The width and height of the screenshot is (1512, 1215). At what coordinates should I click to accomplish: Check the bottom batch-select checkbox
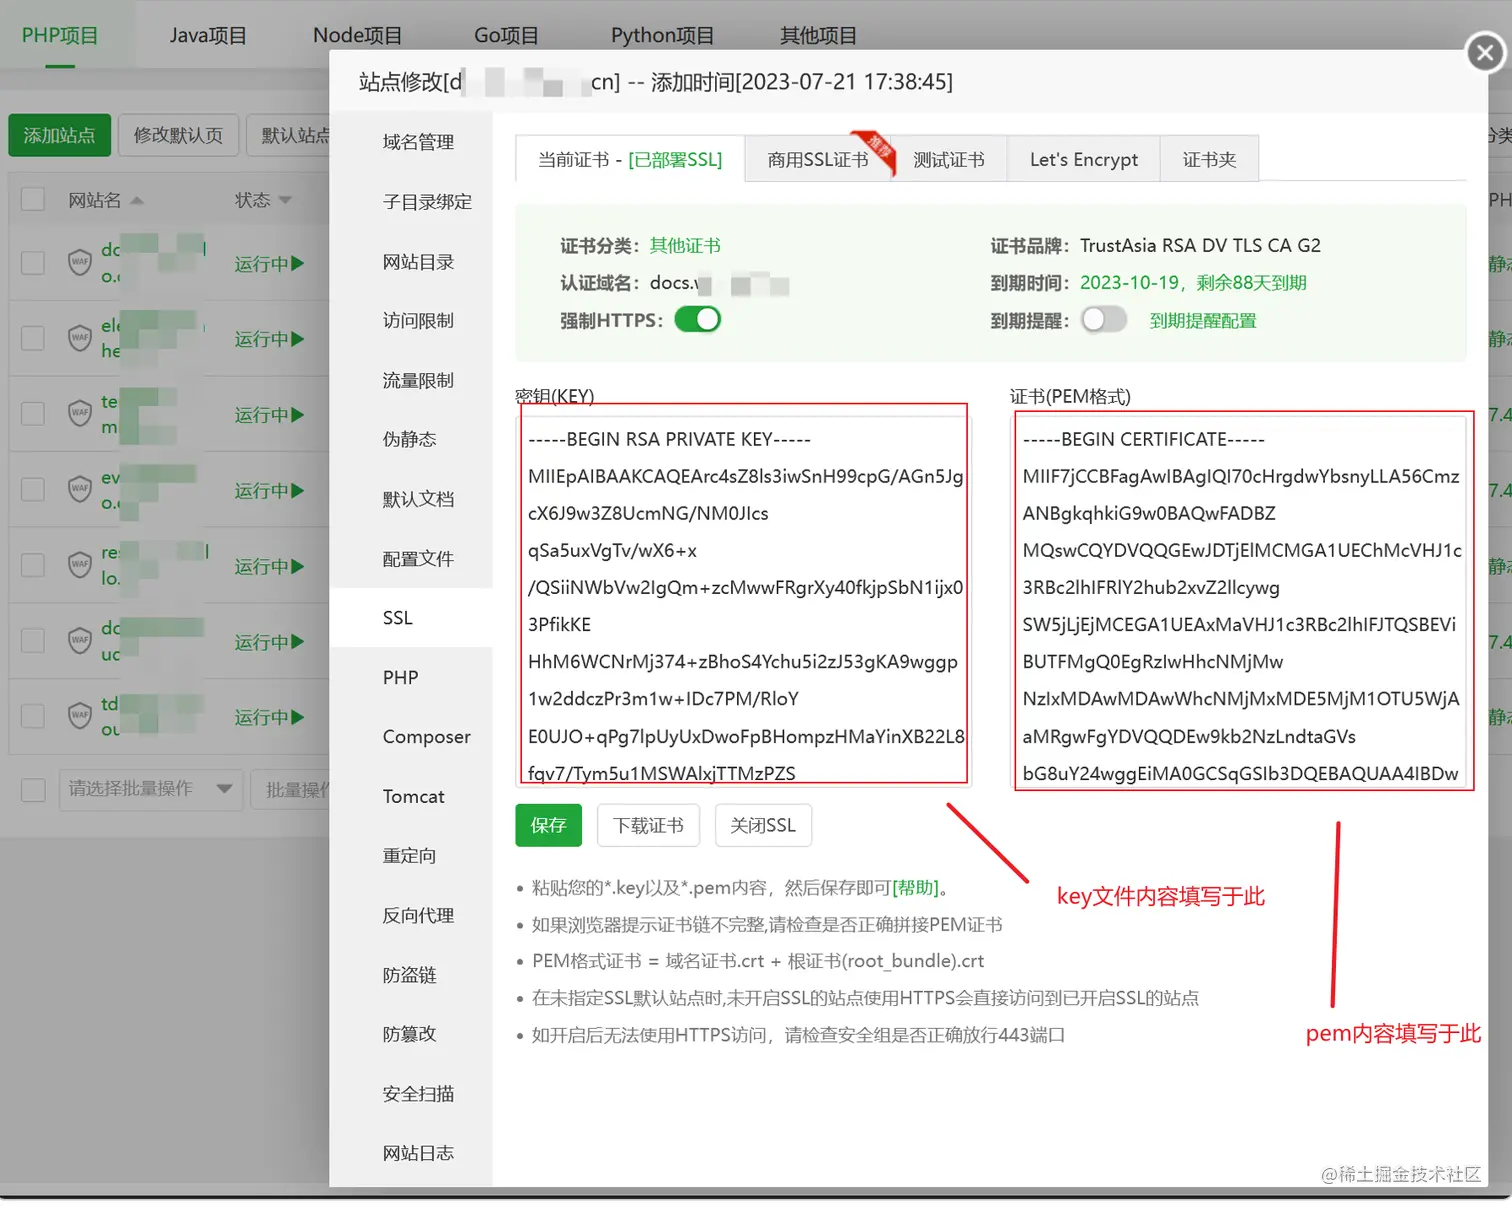33,790
